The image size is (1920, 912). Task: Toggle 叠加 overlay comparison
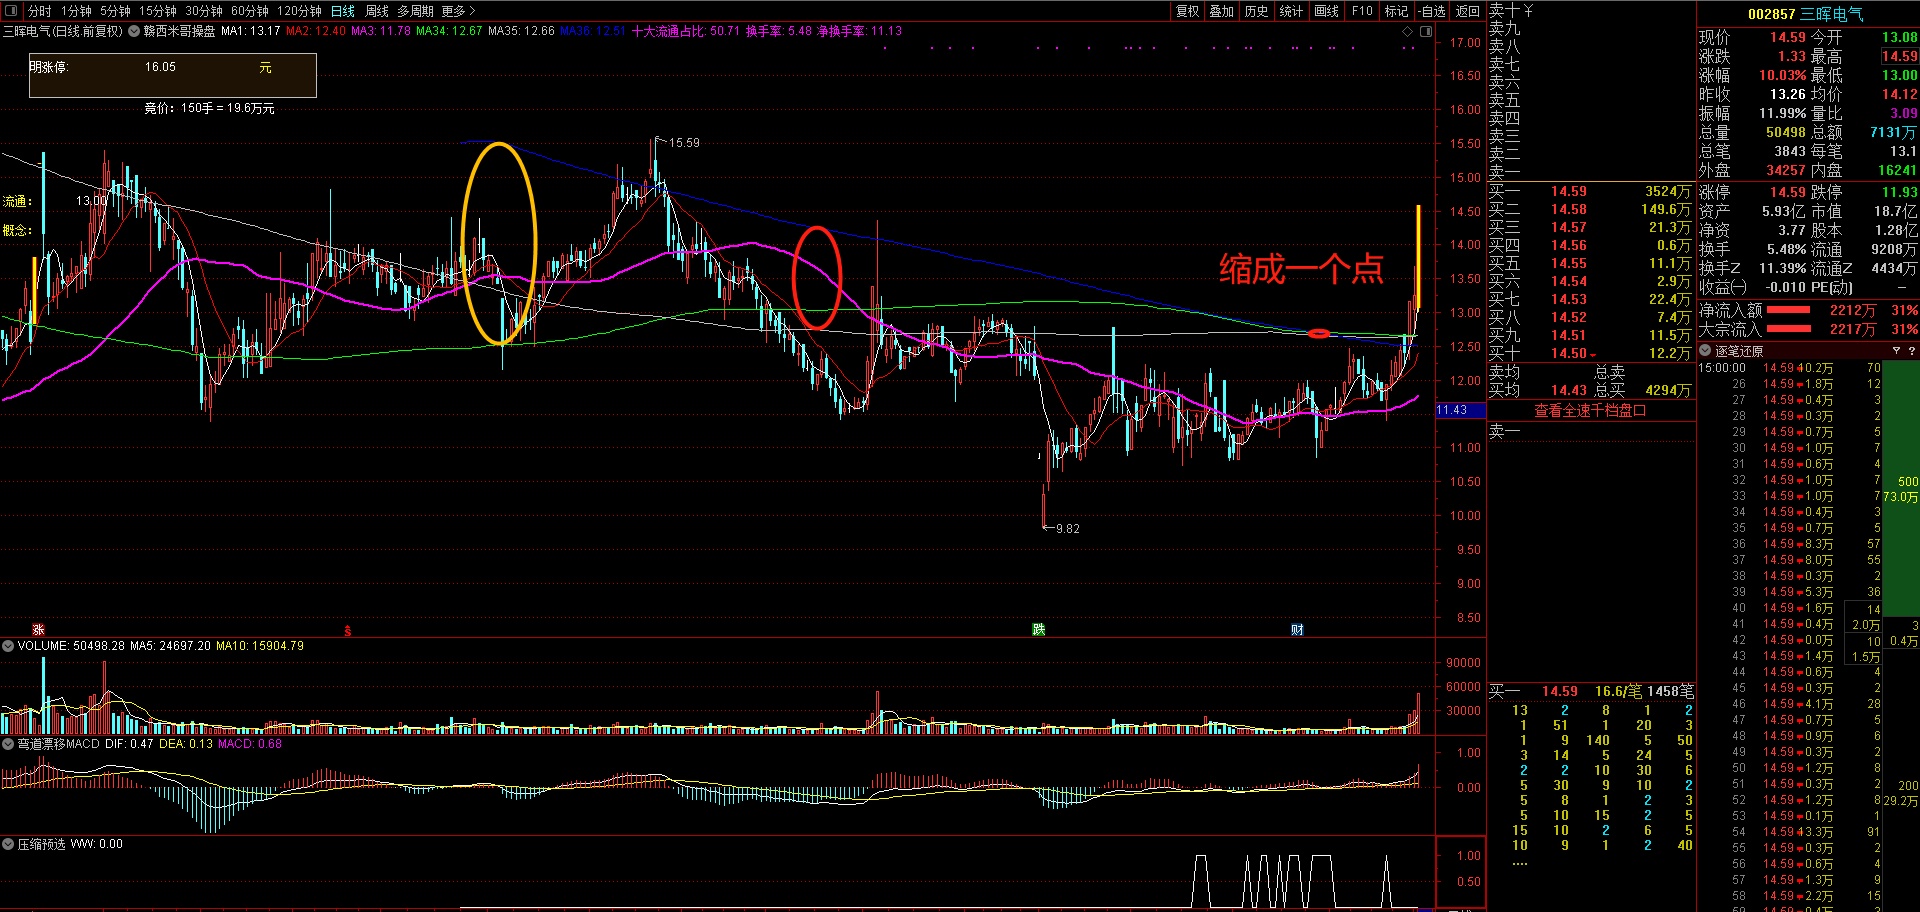click(x=1221, y=11)
